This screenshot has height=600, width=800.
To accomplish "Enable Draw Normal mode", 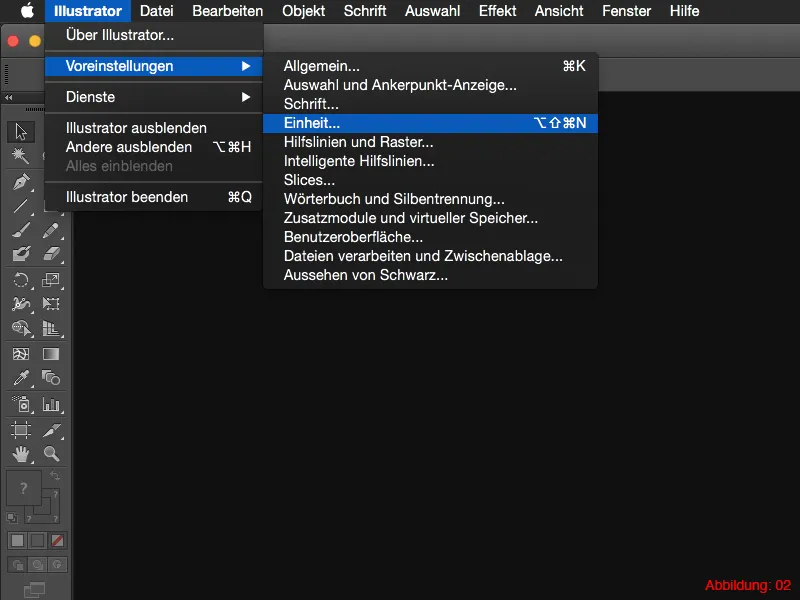I will point(17,564).
